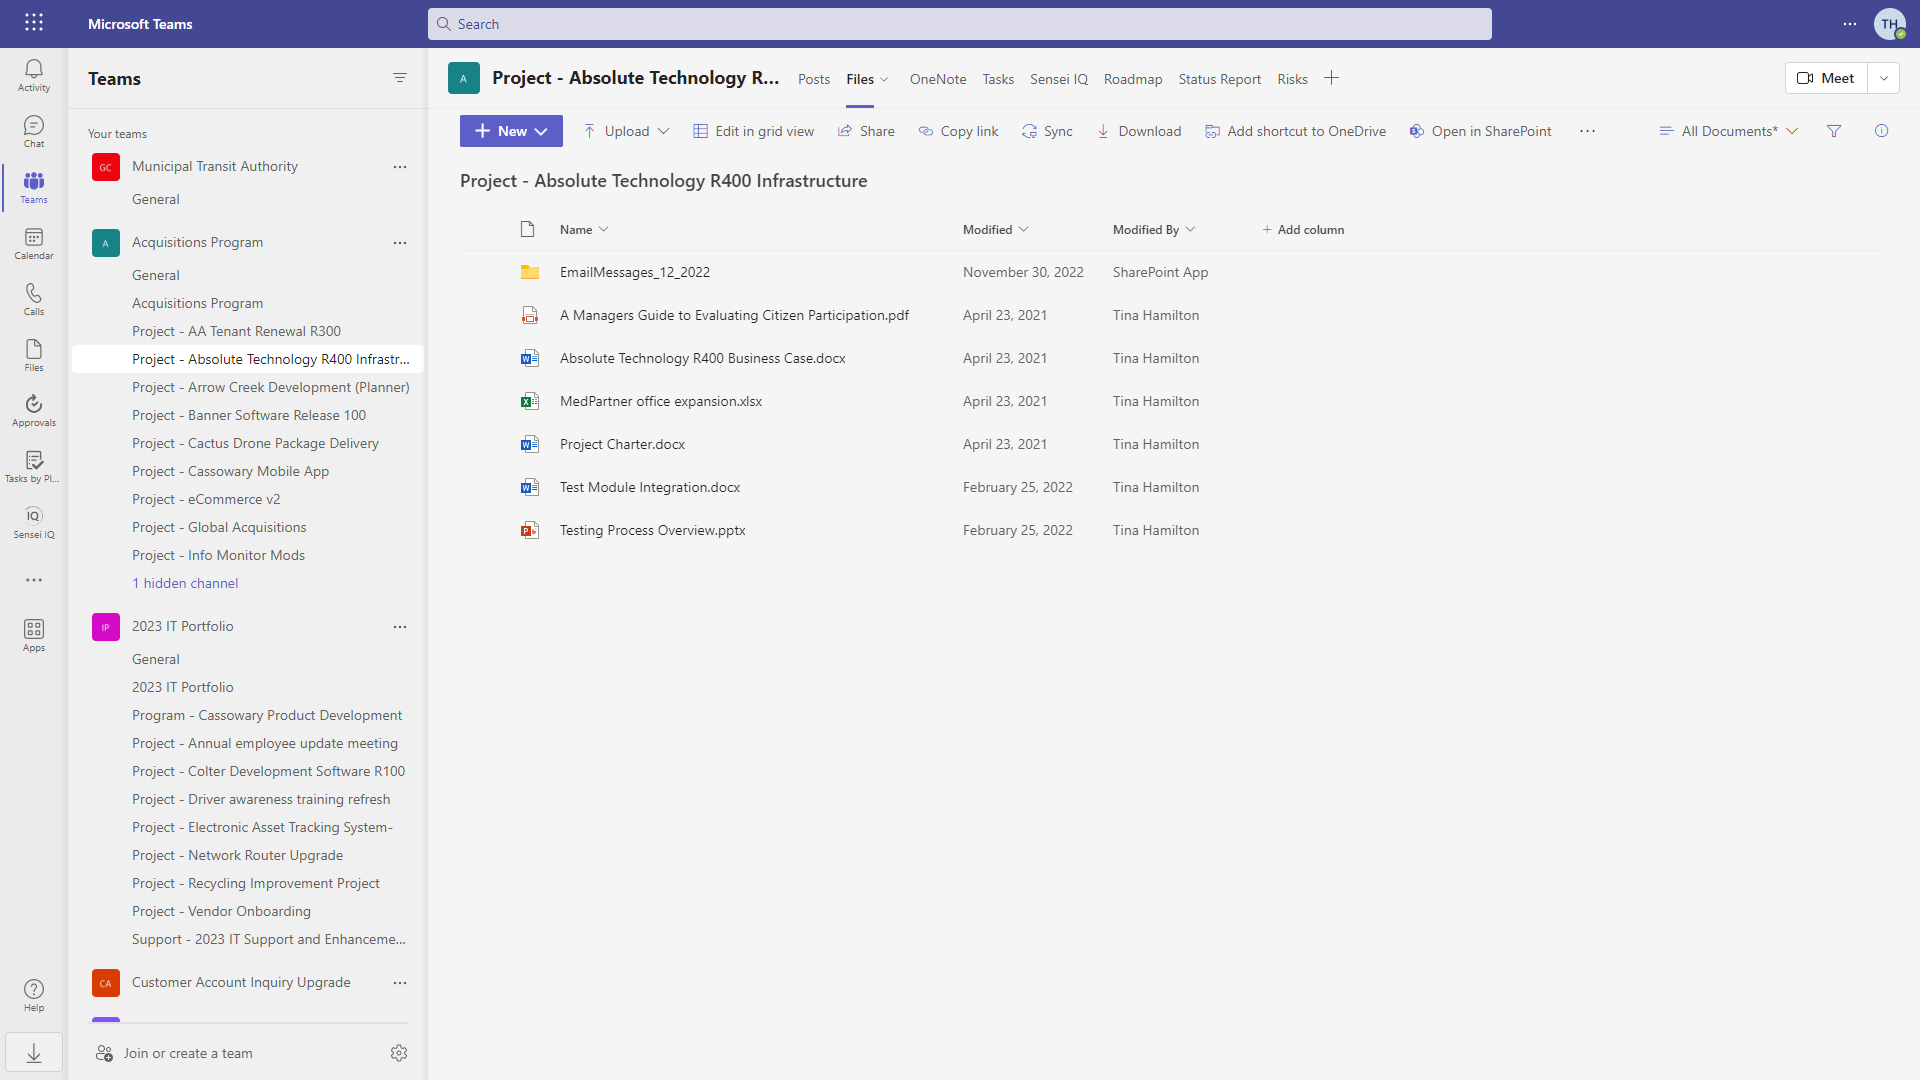
Task: Open Sensei IQ in the left rail
Action: coord(34,522)
